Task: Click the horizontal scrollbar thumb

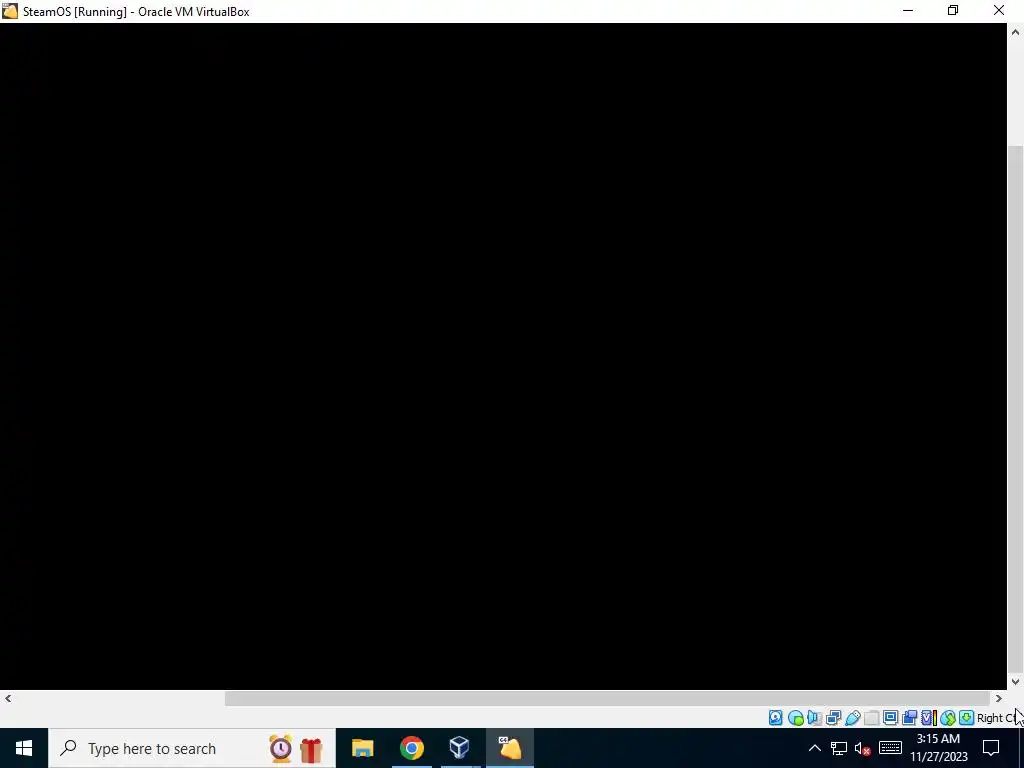Action: 607,698
